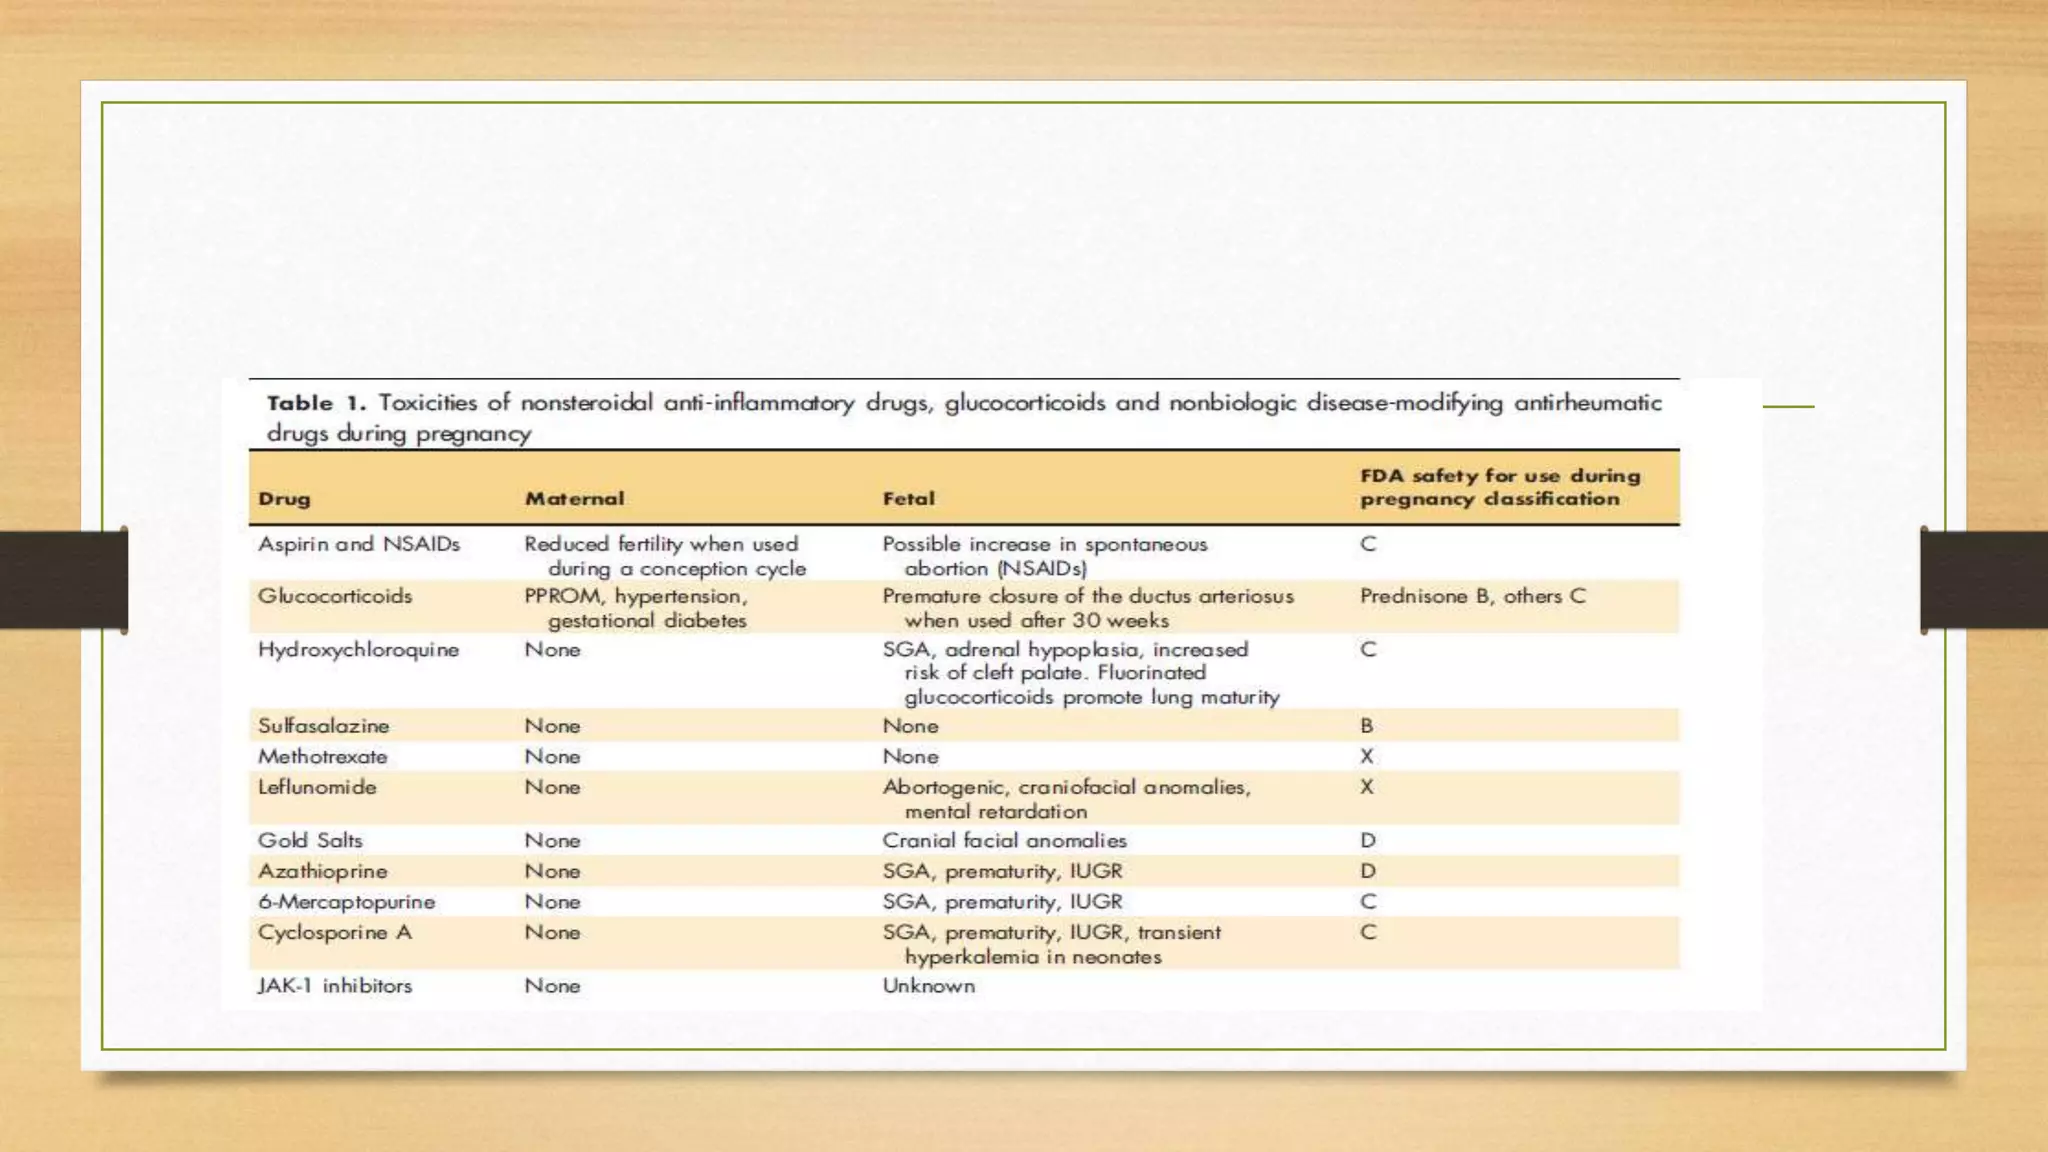The image size is (2048, 1152).
Task: Select the Azathioprine drug cell
Action: point(322,871)
